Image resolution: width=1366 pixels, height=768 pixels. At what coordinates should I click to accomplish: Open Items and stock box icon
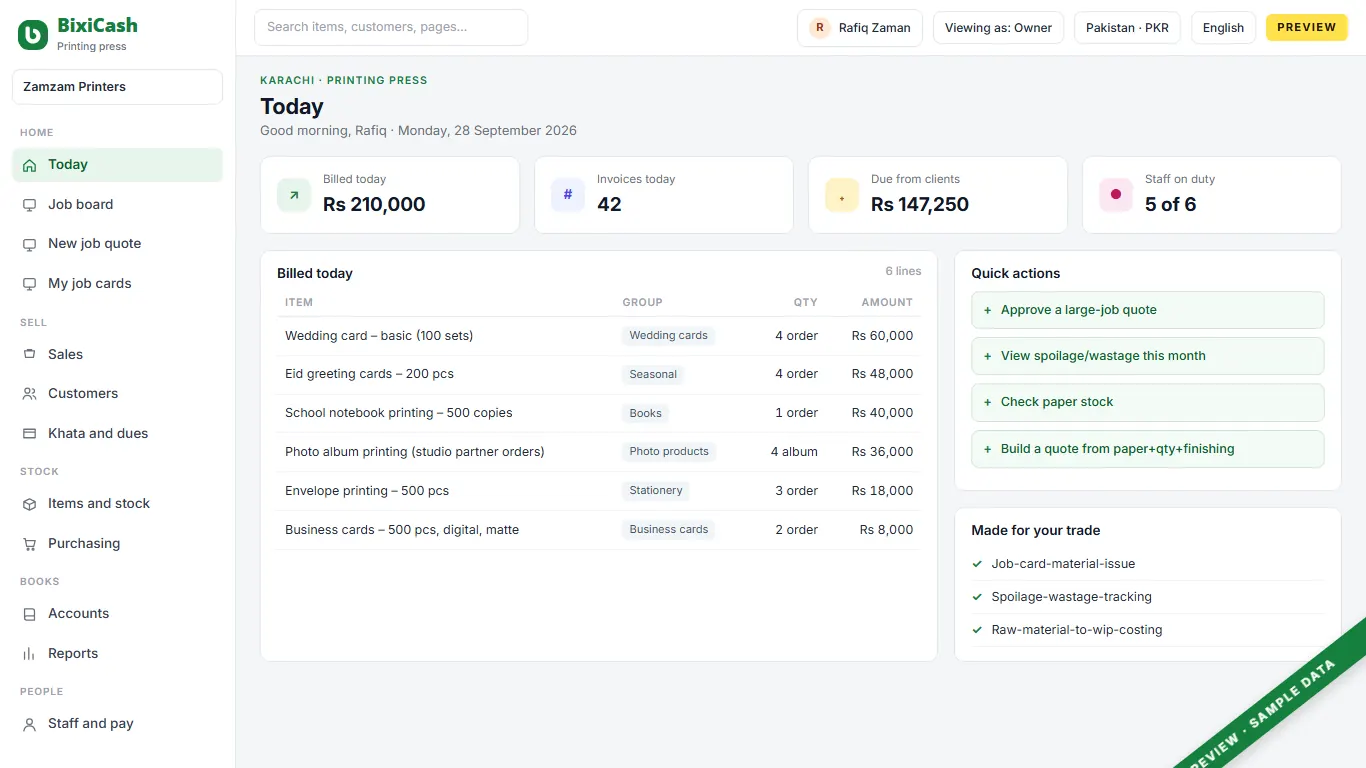click(x=29, y=504)
